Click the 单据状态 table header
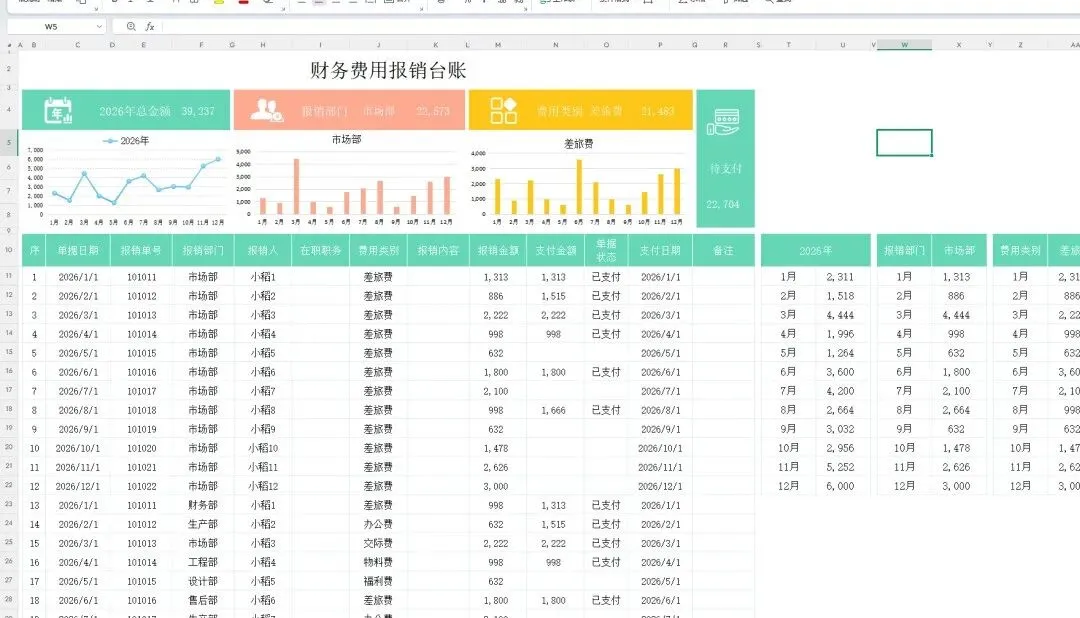The width and height of the screenshot is (1080, 618). click(x=606, y=251)
